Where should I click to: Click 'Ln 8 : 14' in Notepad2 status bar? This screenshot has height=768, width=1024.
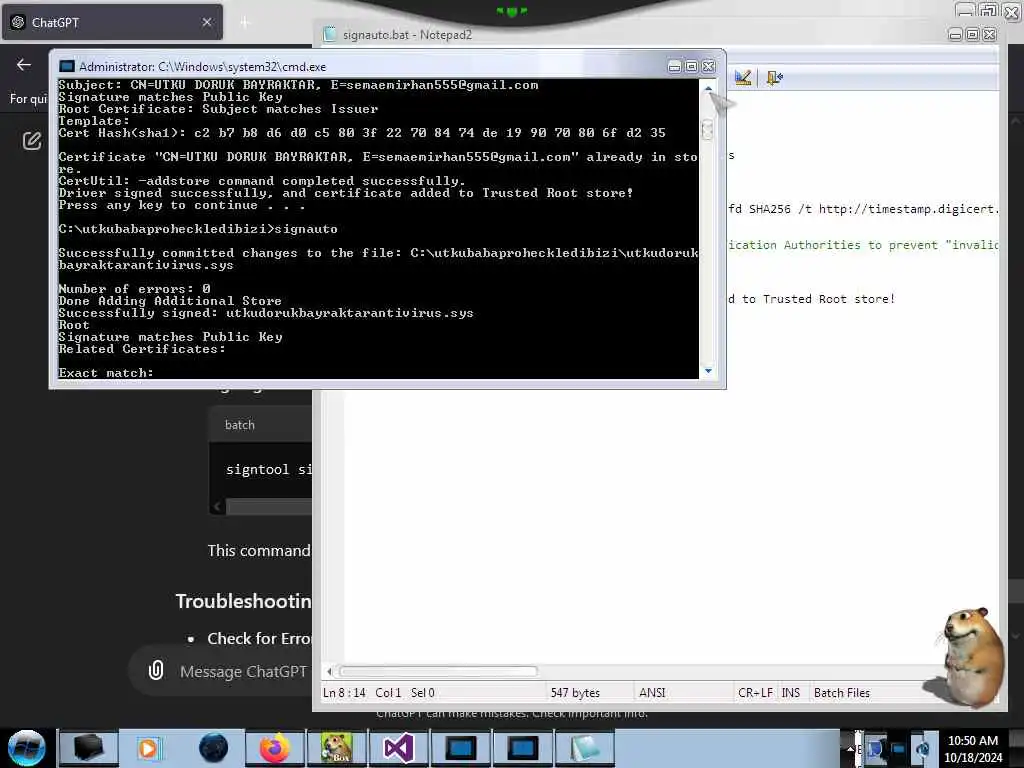tap(344, 692)
